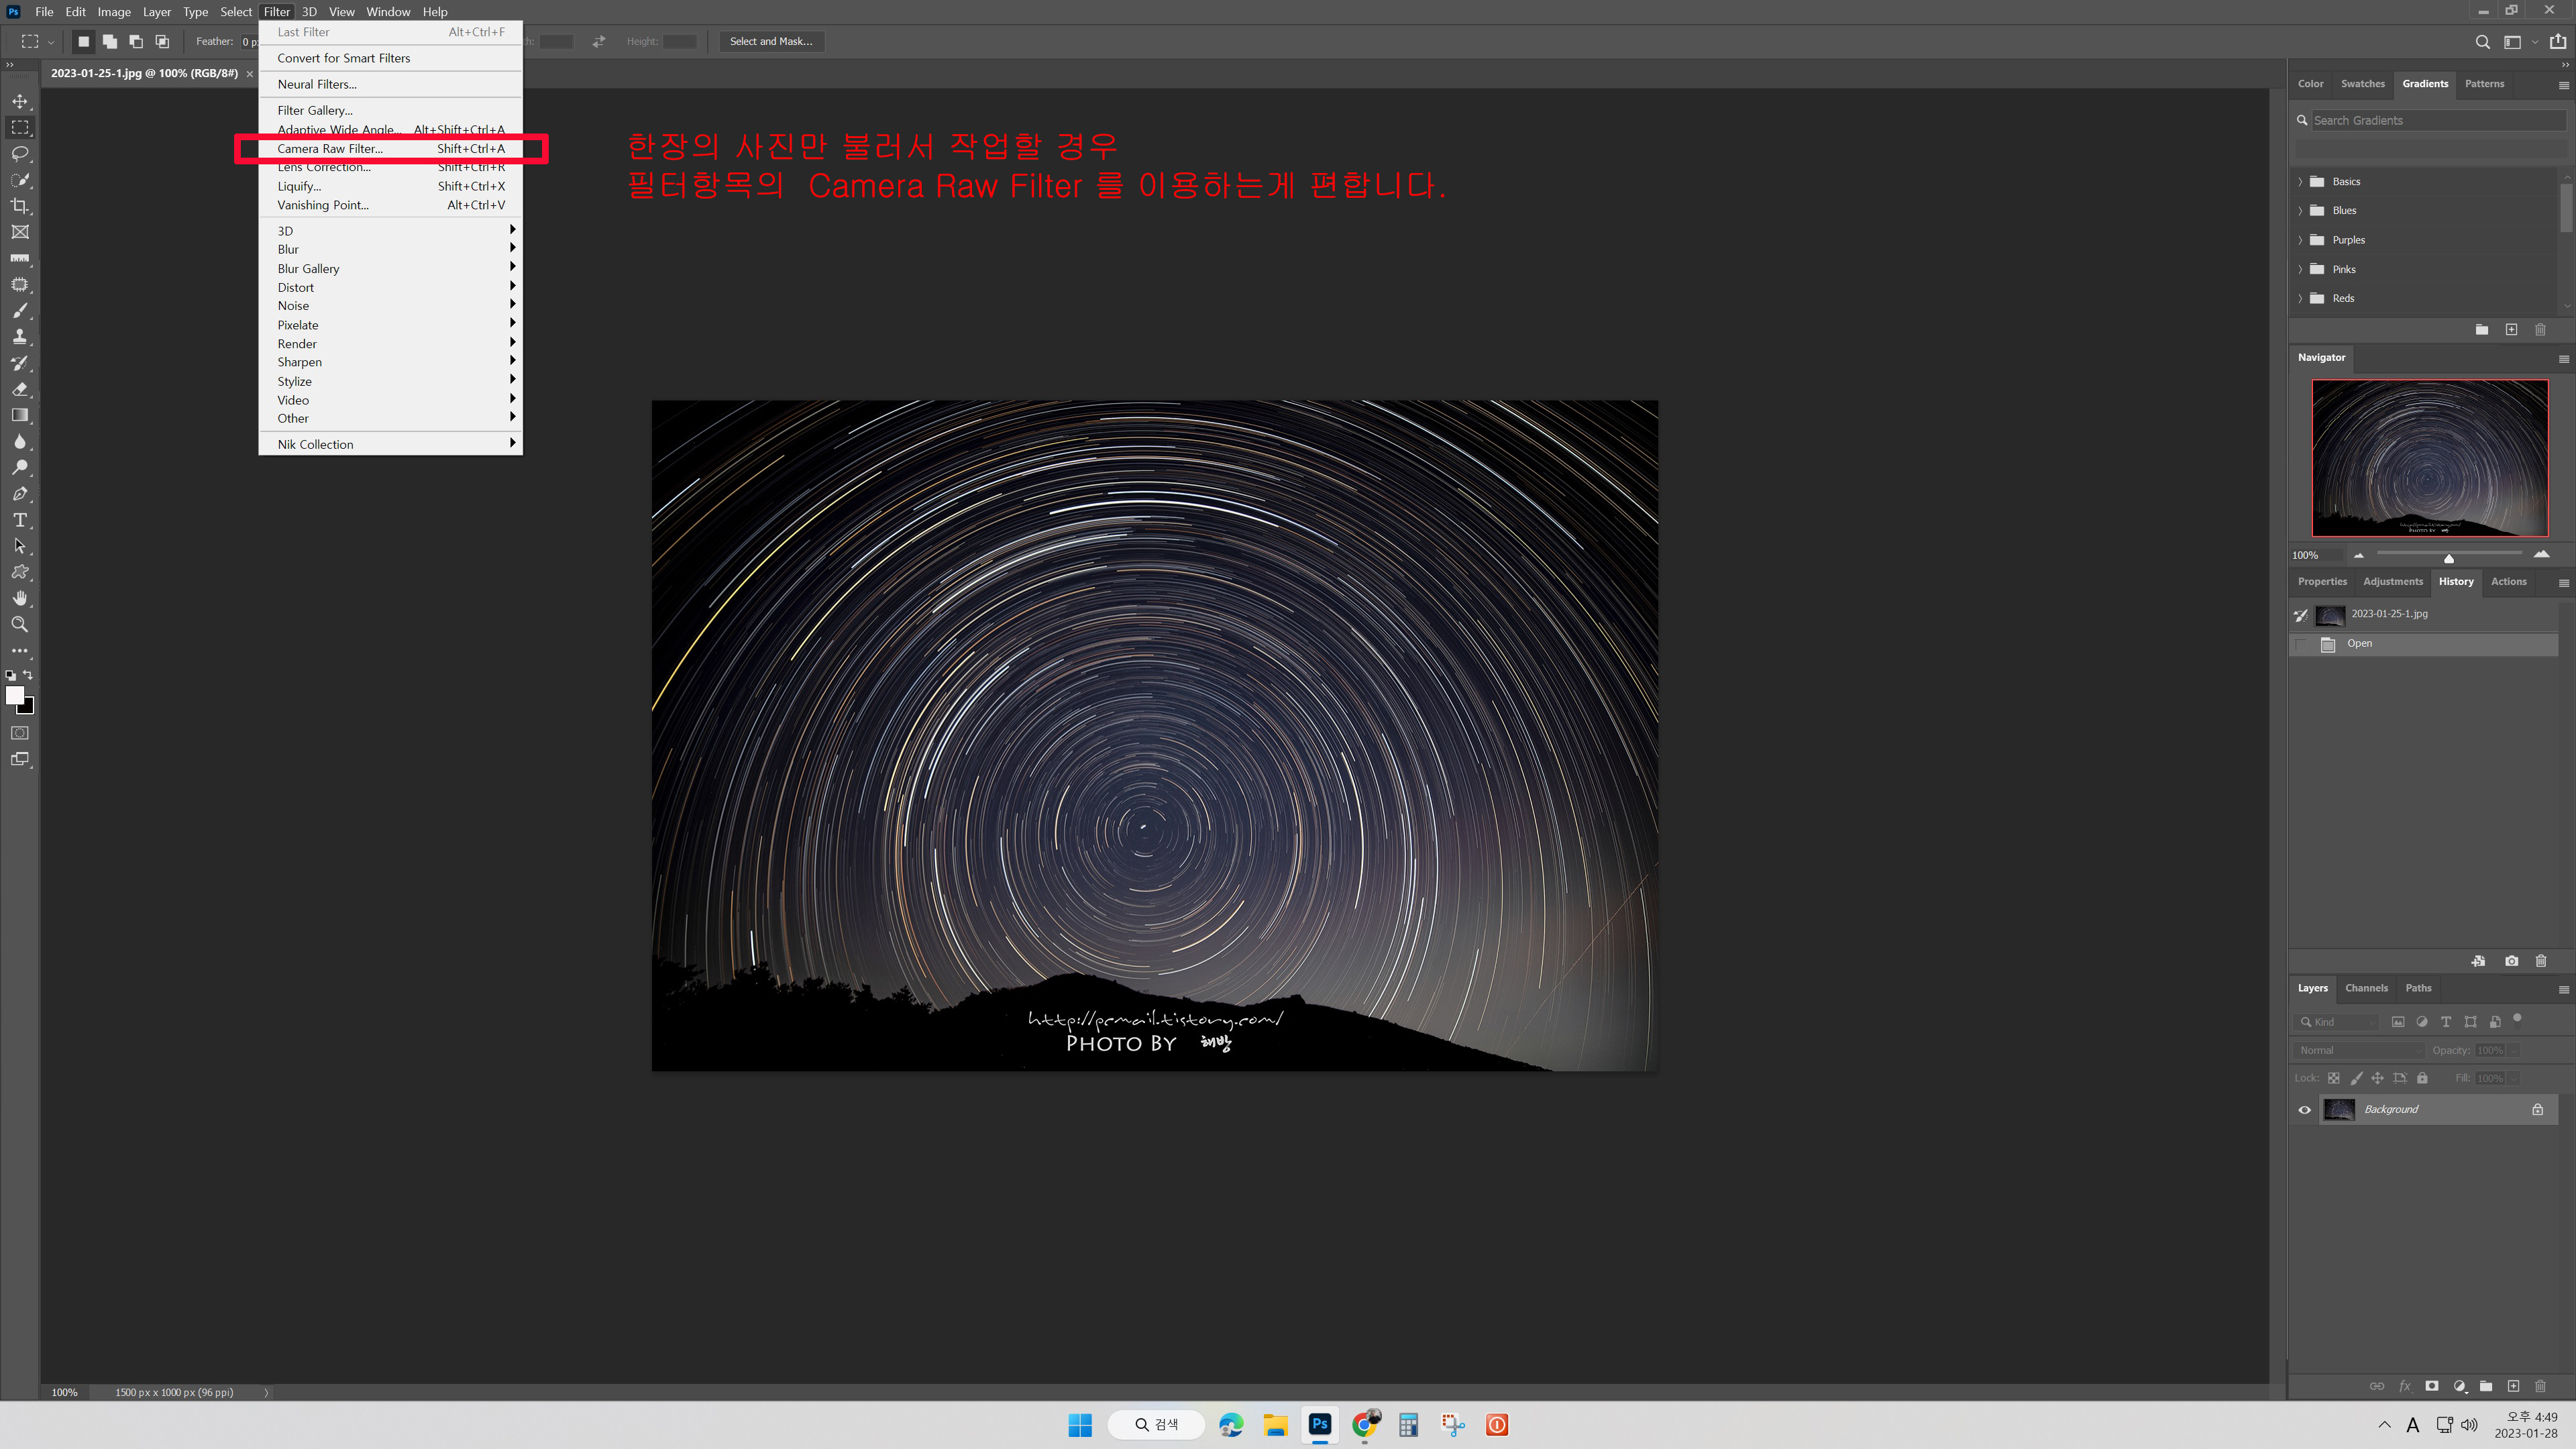Choose Camera Raw Filter from Filter menu
This screenshot has width=2576, height=1449.
[390, 149]
